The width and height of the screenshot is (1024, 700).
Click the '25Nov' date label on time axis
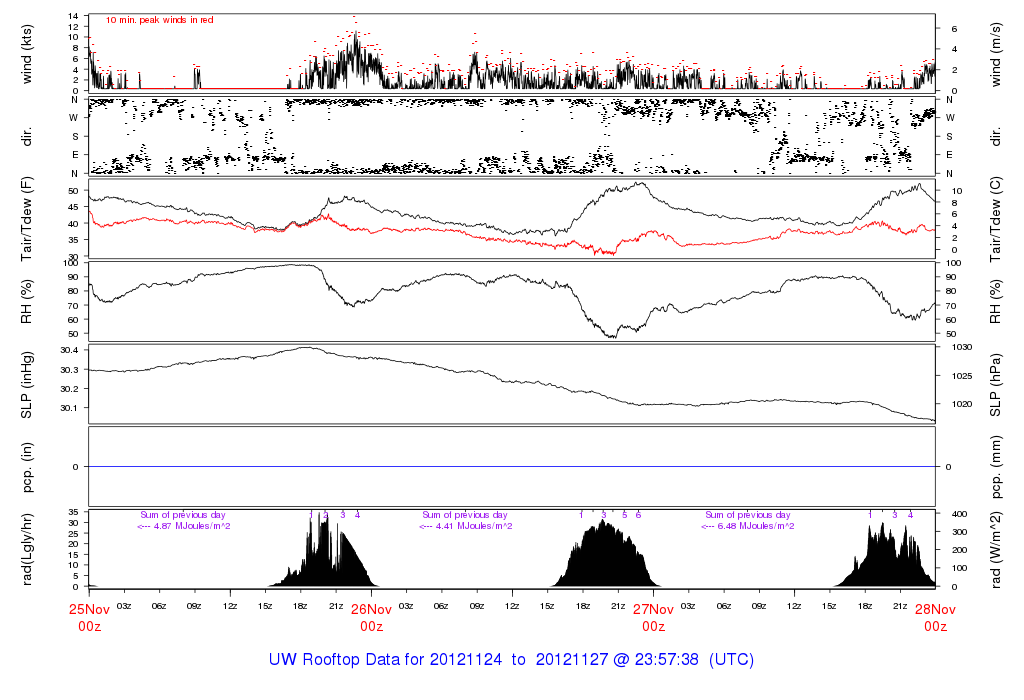89,609
